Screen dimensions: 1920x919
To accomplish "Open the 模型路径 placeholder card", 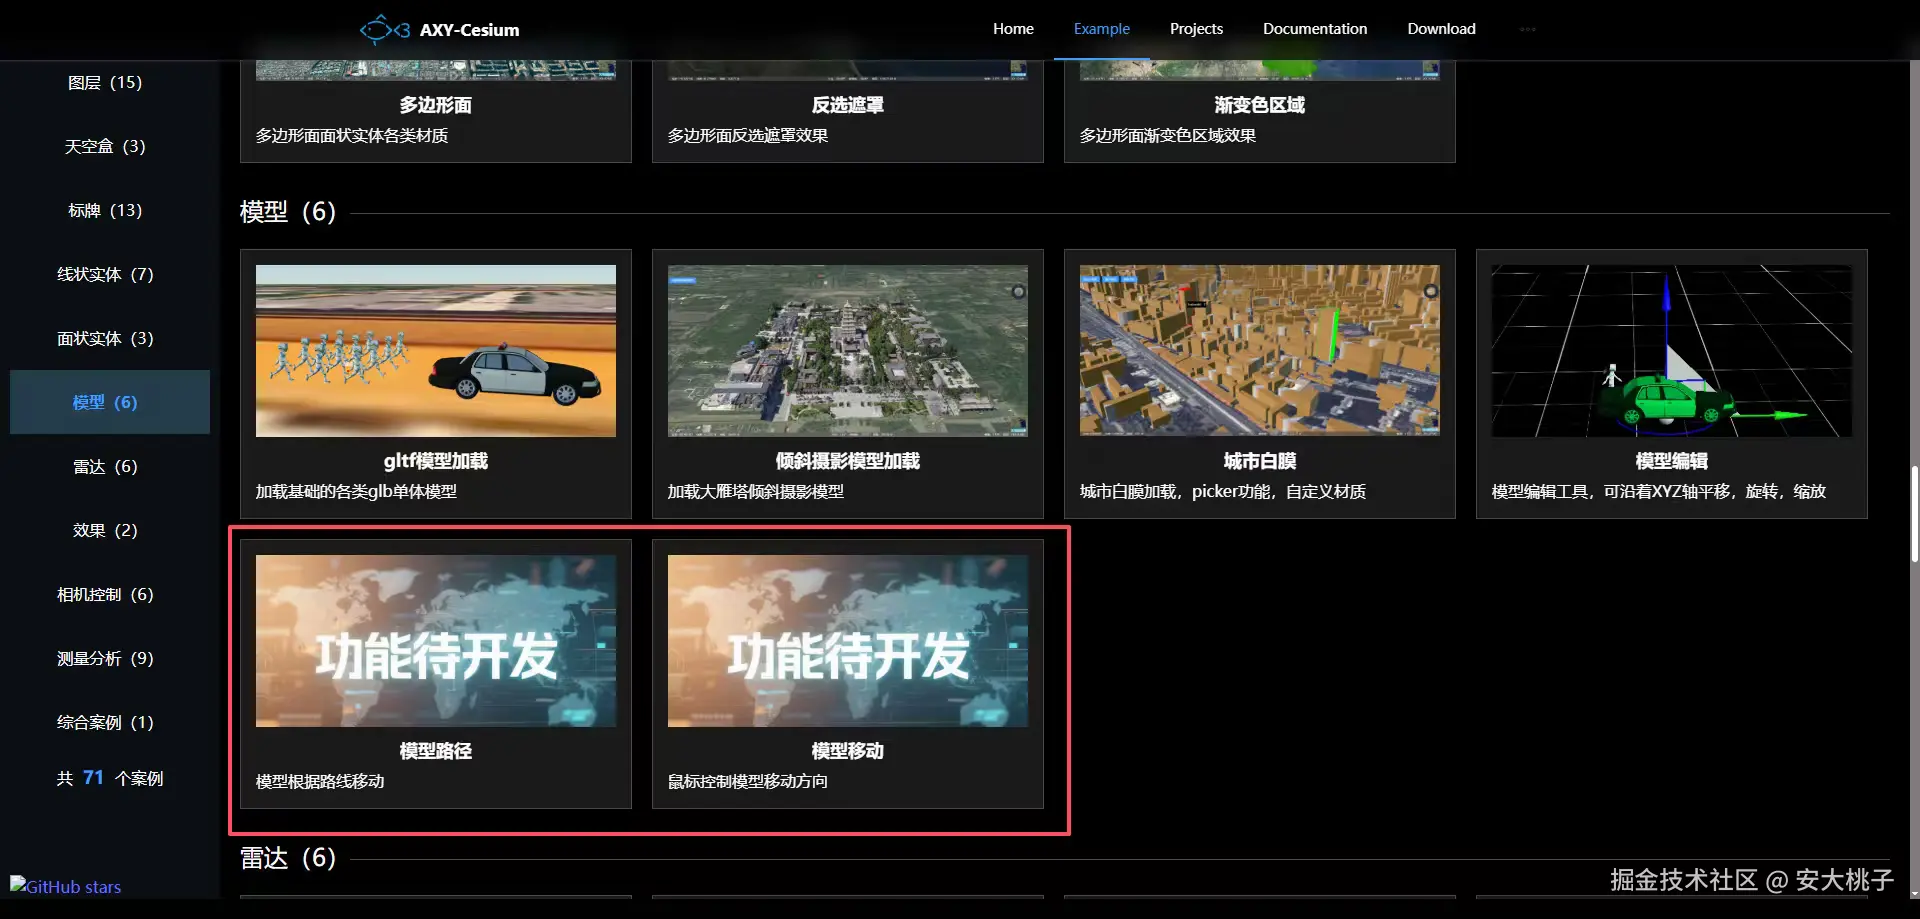I will click(x=435, y=673).
